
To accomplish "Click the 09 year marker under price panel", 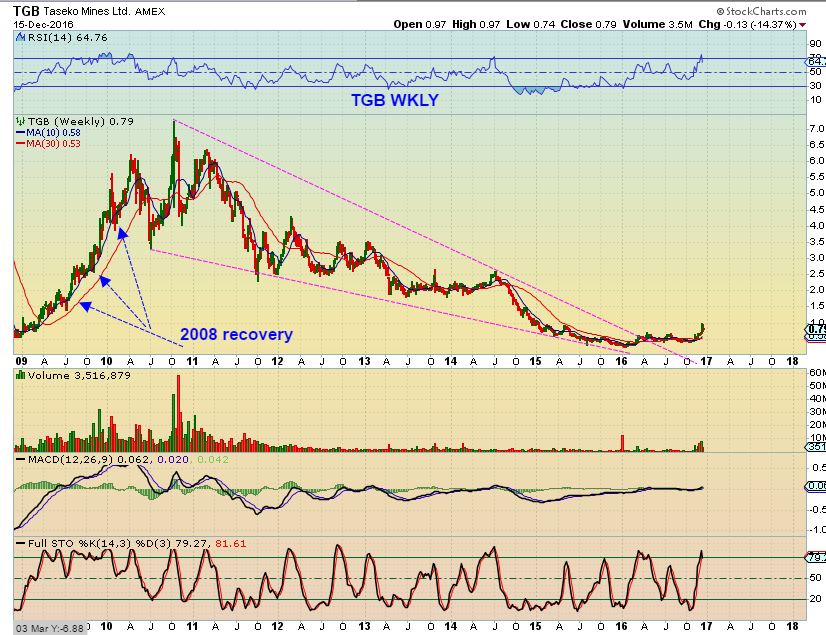I will tap(21, 362).
